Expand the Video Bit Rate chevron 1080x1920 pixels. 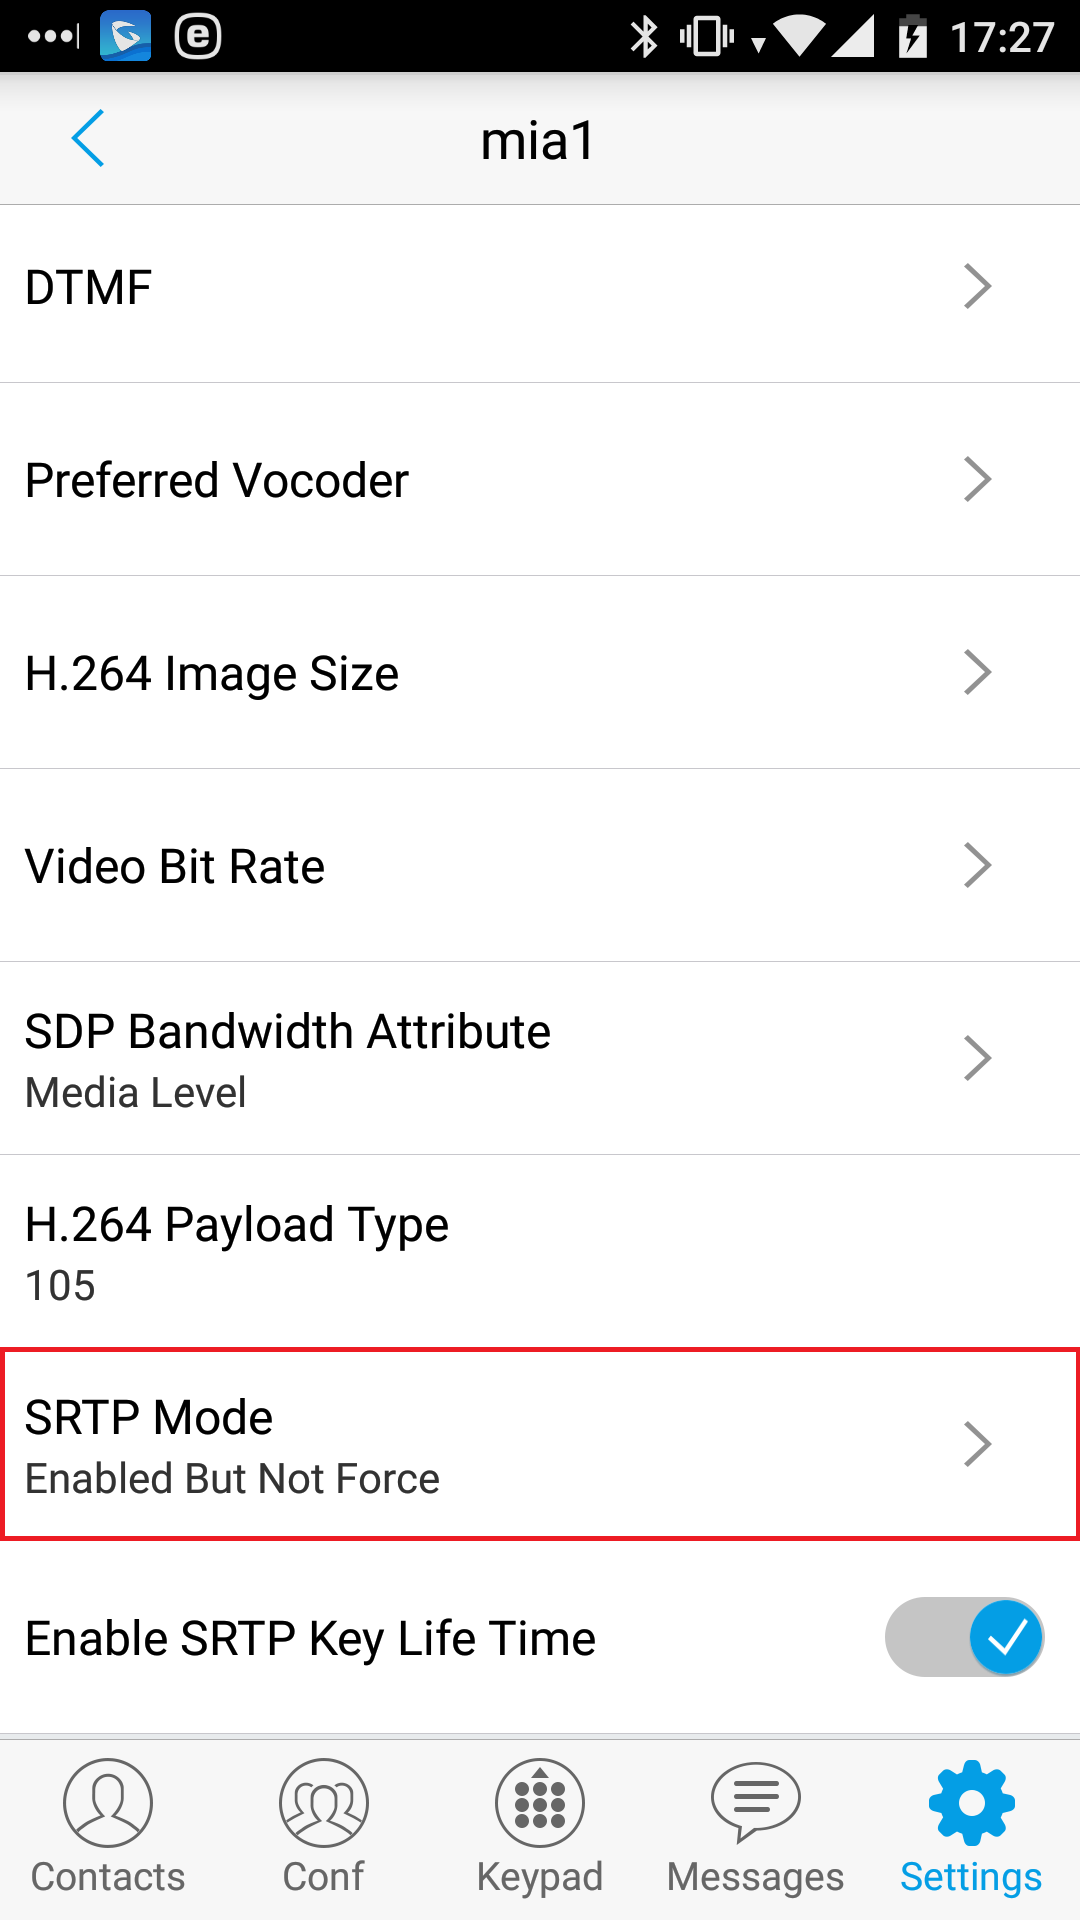click(x=977, y=866)
